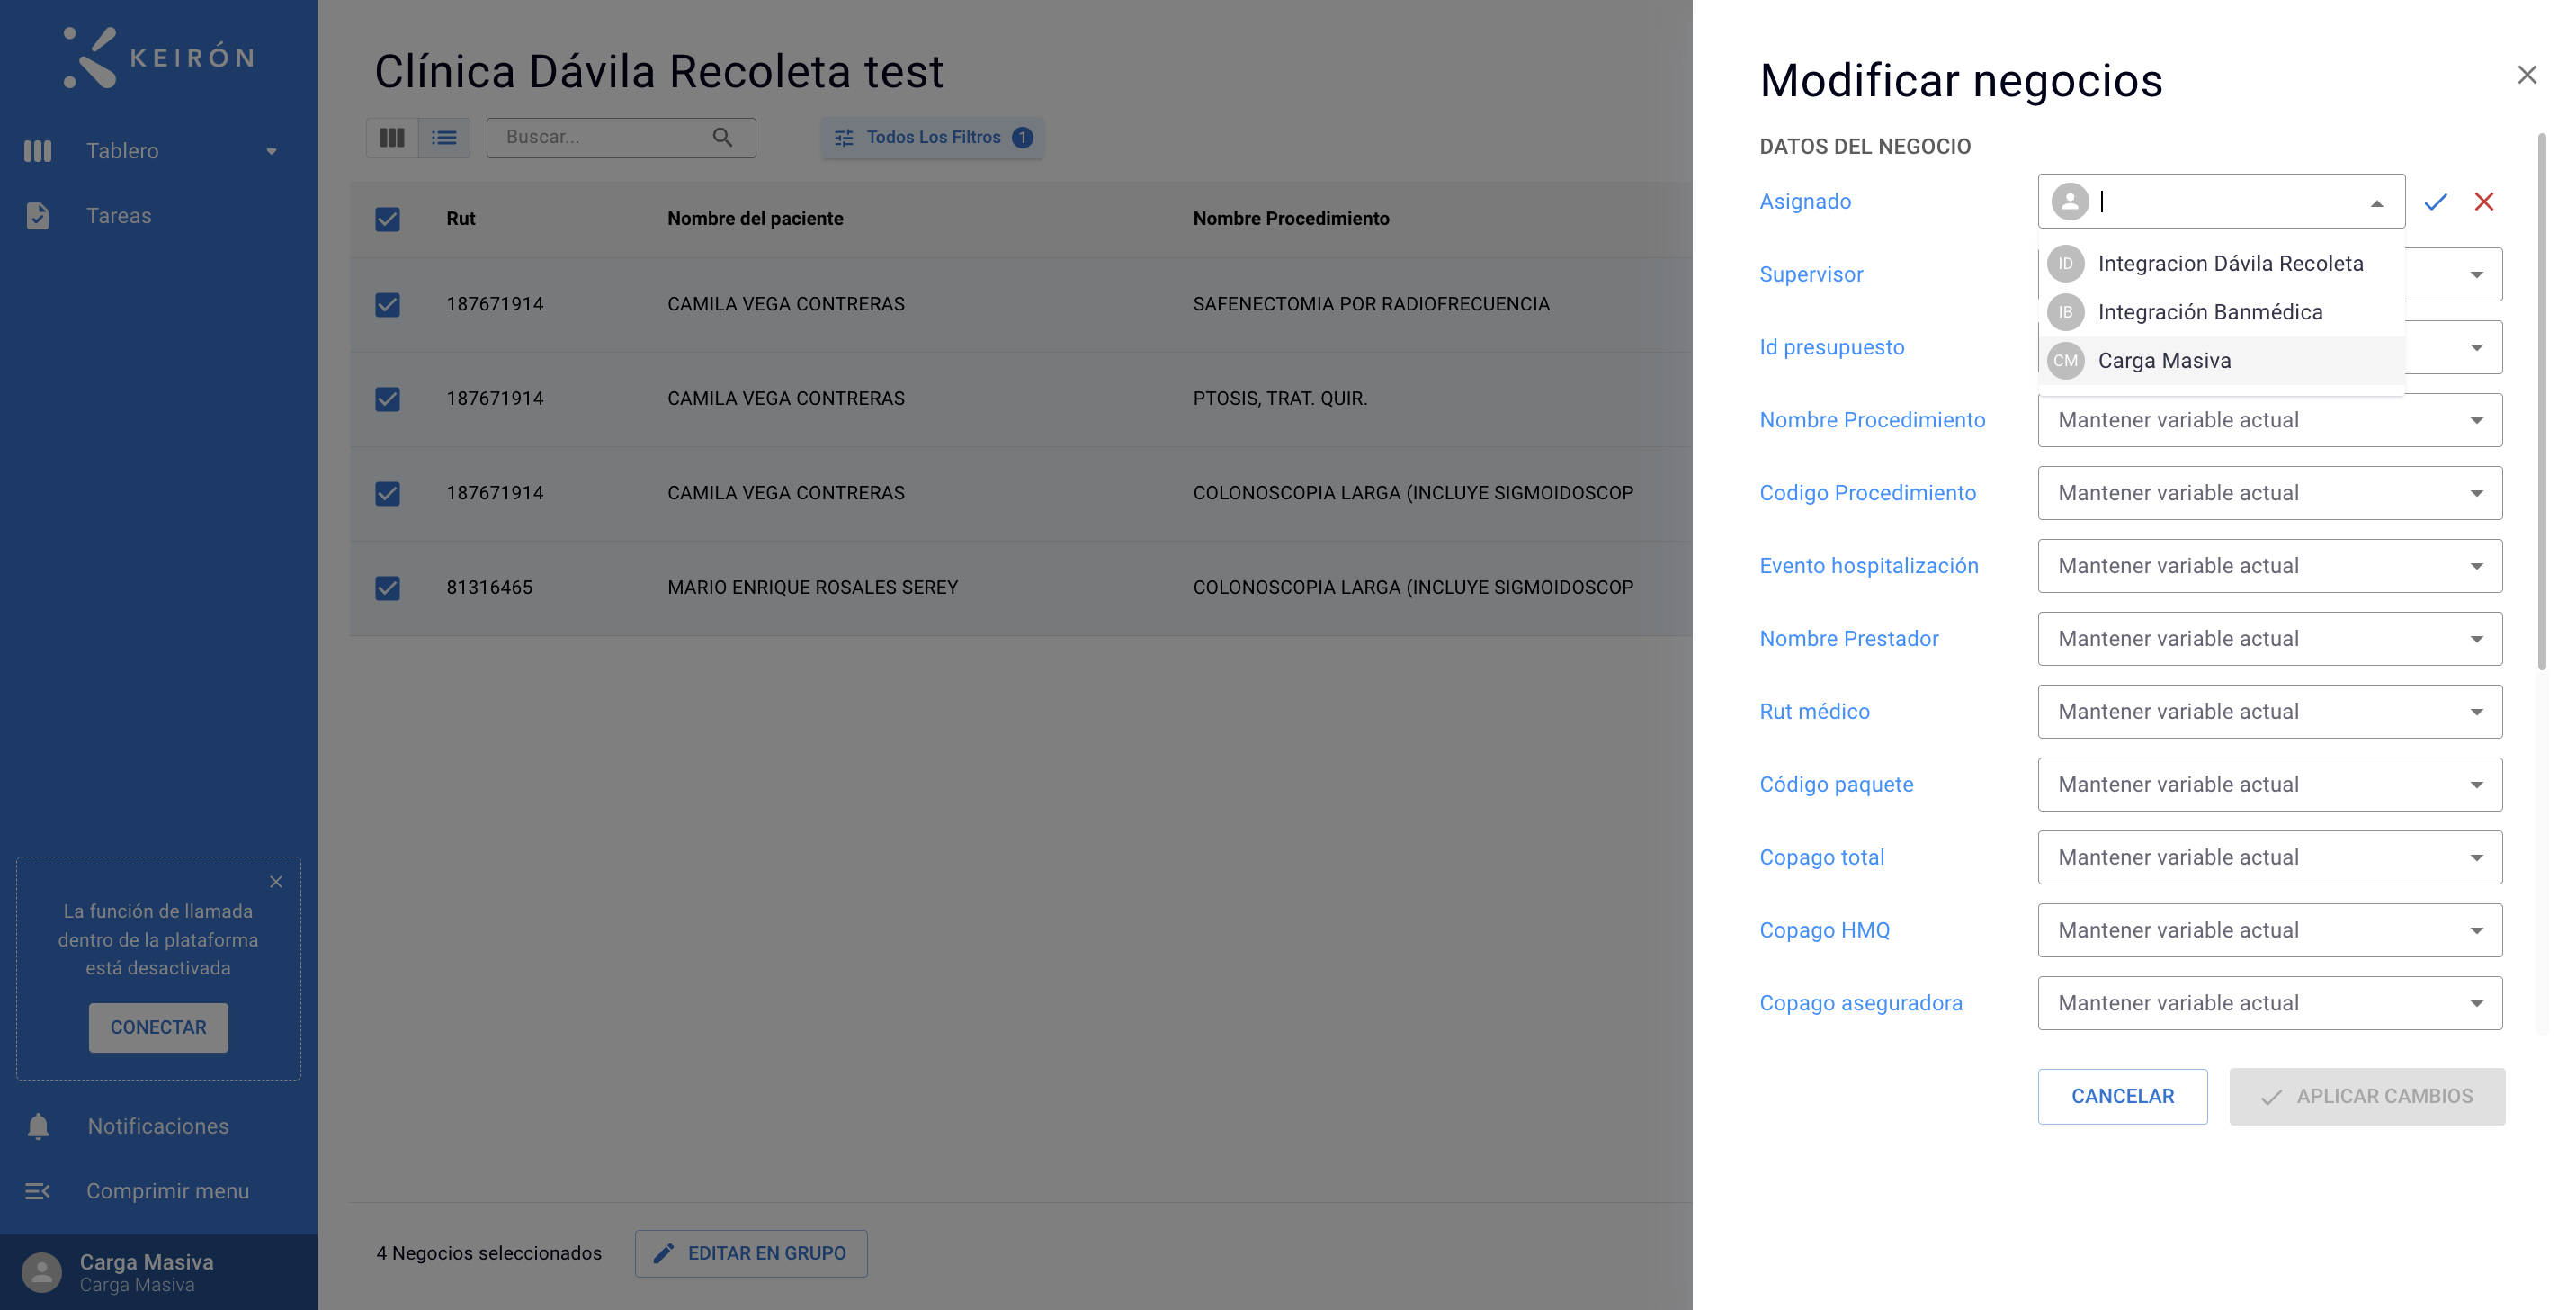Uncheck the SAFENECTOMIA POR RADIOFRECUENCIA row
The height and width of the screenshot is (1310, 2576).
[x=387, y=304]
